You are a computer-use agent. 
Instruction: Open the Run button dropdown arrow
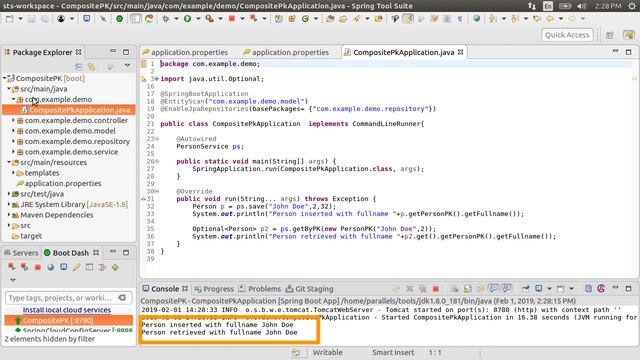tap(198, 19)
